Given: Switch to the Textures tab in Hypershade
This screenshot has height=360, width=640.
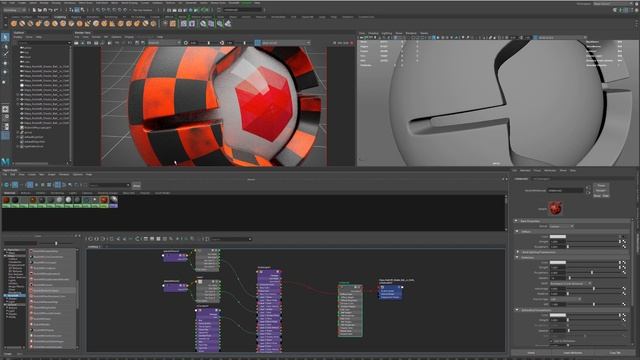Looking at the screenshot, I should point(26,193).
